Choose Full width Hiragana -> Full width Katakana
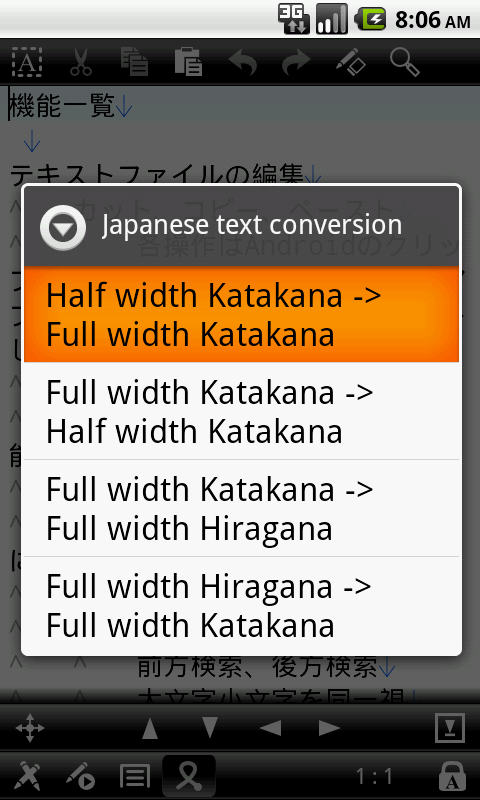This screenshot has height=800, width=480. 241,605
